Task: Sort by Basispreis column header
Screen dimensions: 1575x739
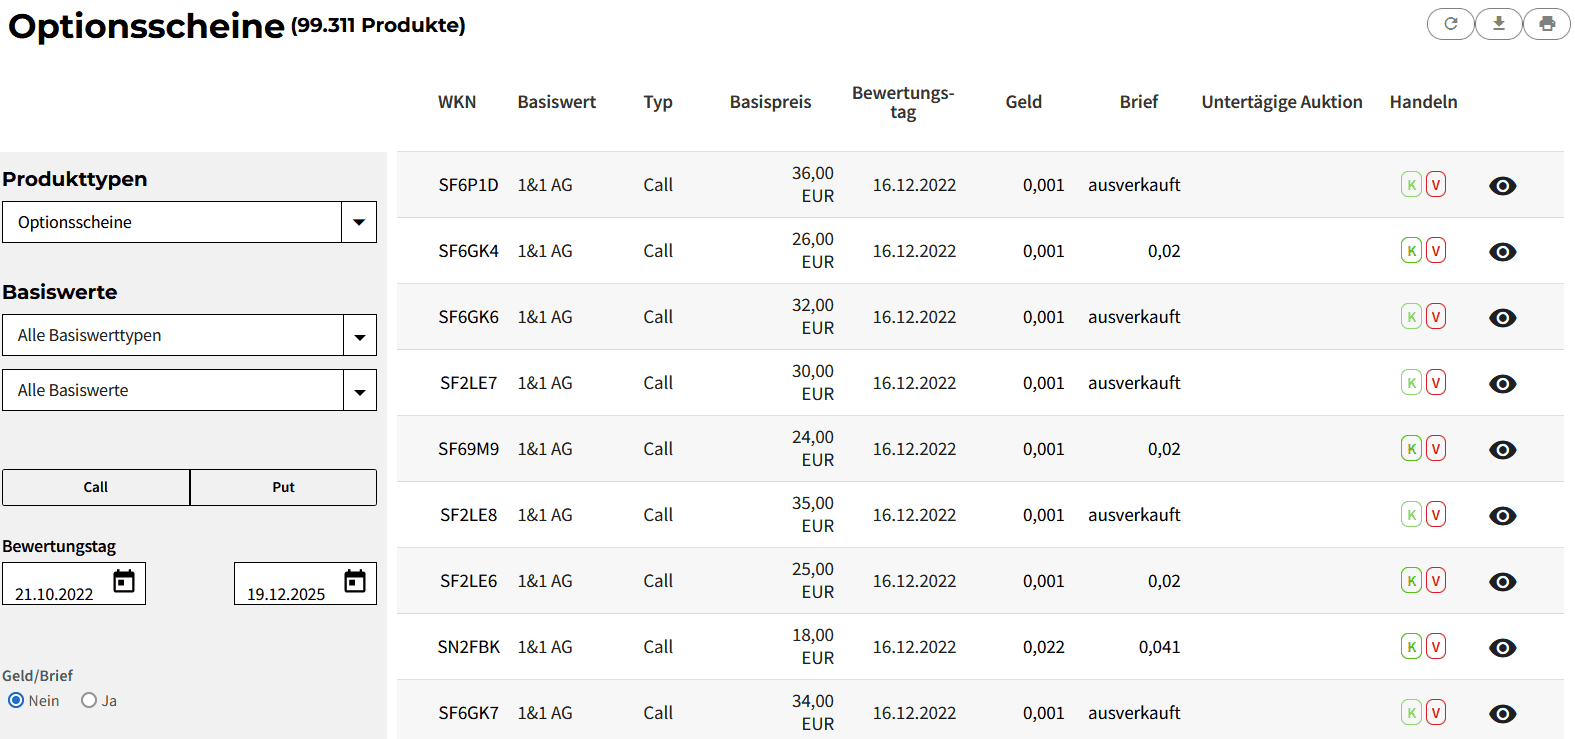Action: (x=770, y=102)
